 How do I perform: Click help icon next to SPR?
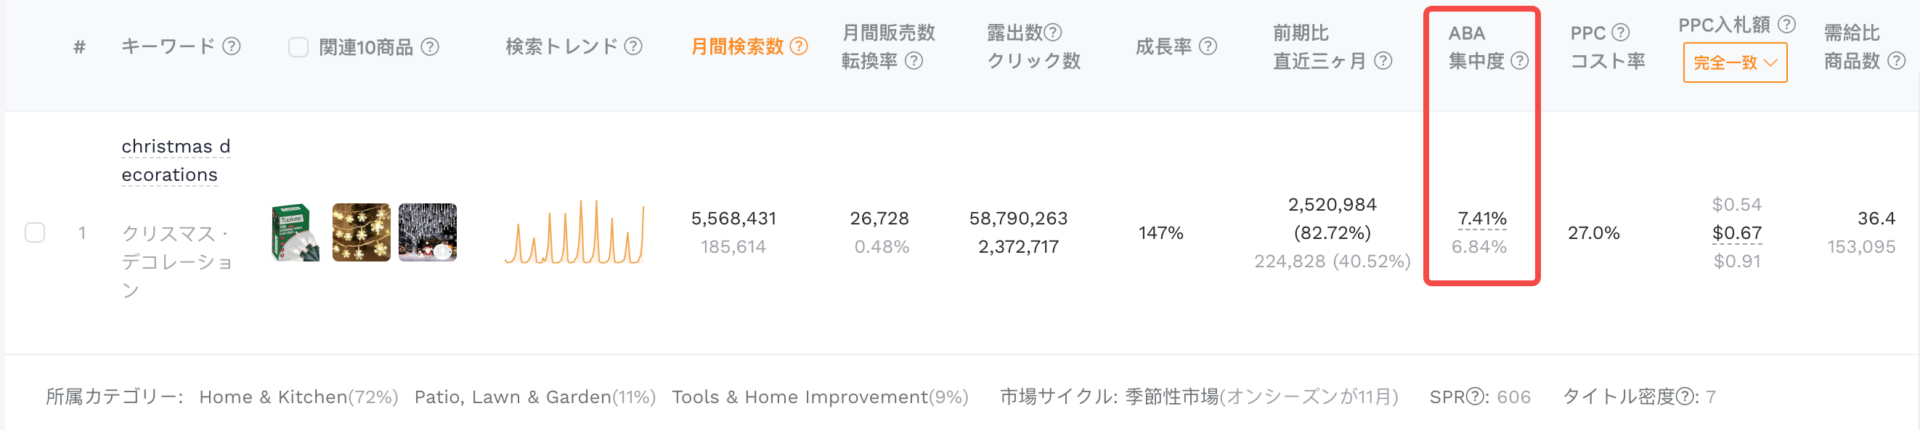click(x=1475, y=397)
